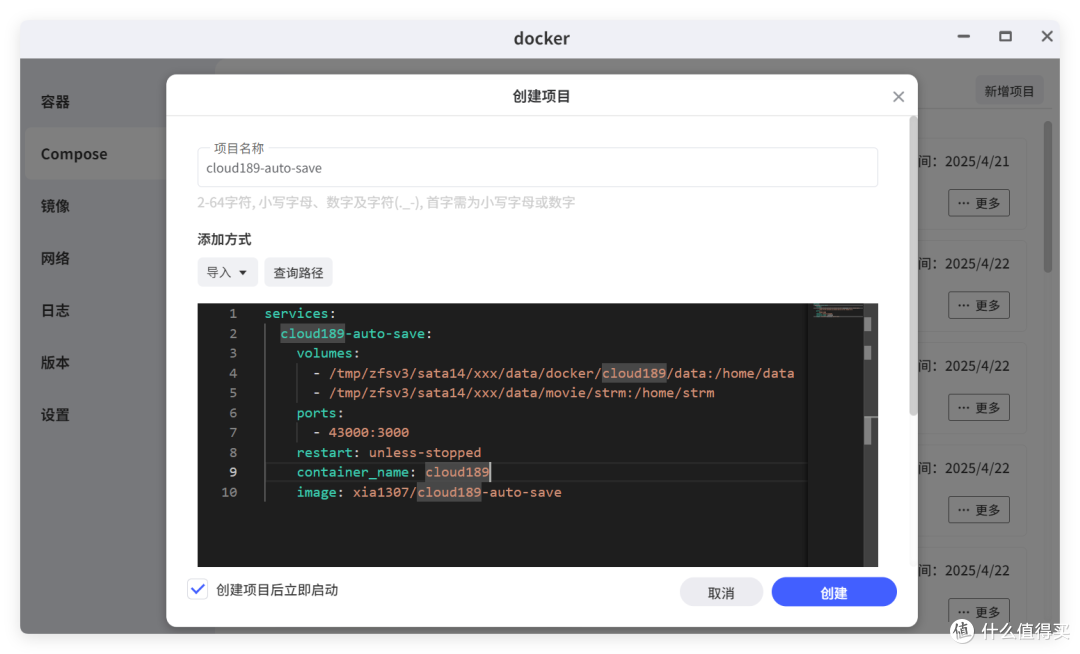Toggle 创建项目后立即启动 checkbox

(x=198, y=589)
